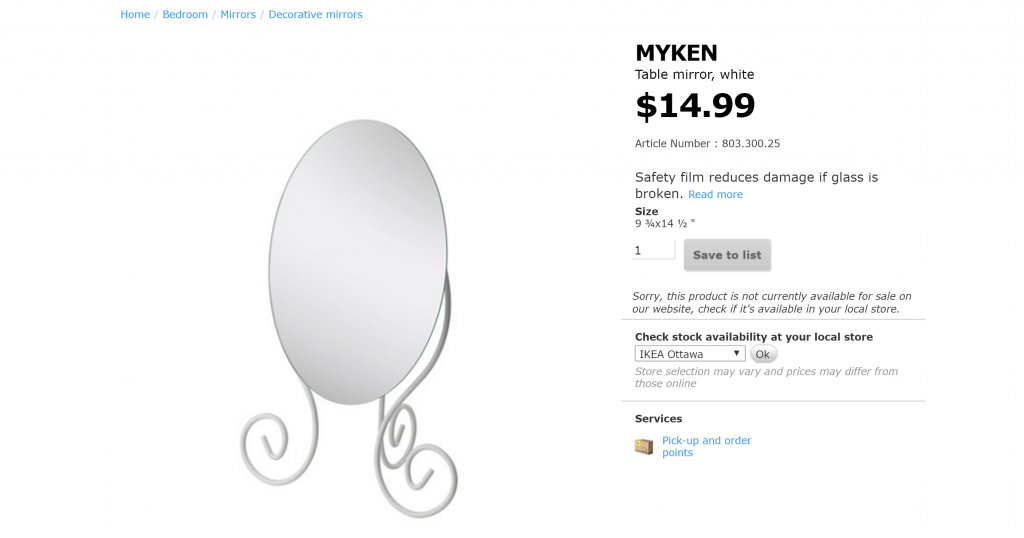The height and width of the screenshot is (538, 1024).
Task: Click the Services heading
Action: click(658, 419)
